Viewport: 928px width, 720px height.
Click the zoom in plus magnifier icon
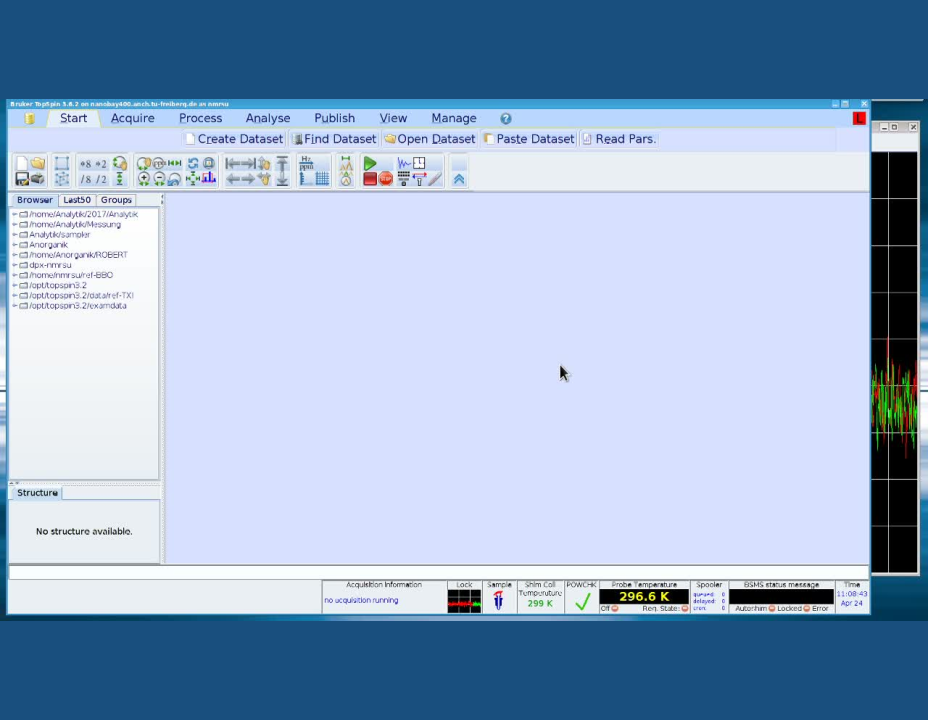click(144, 179)
